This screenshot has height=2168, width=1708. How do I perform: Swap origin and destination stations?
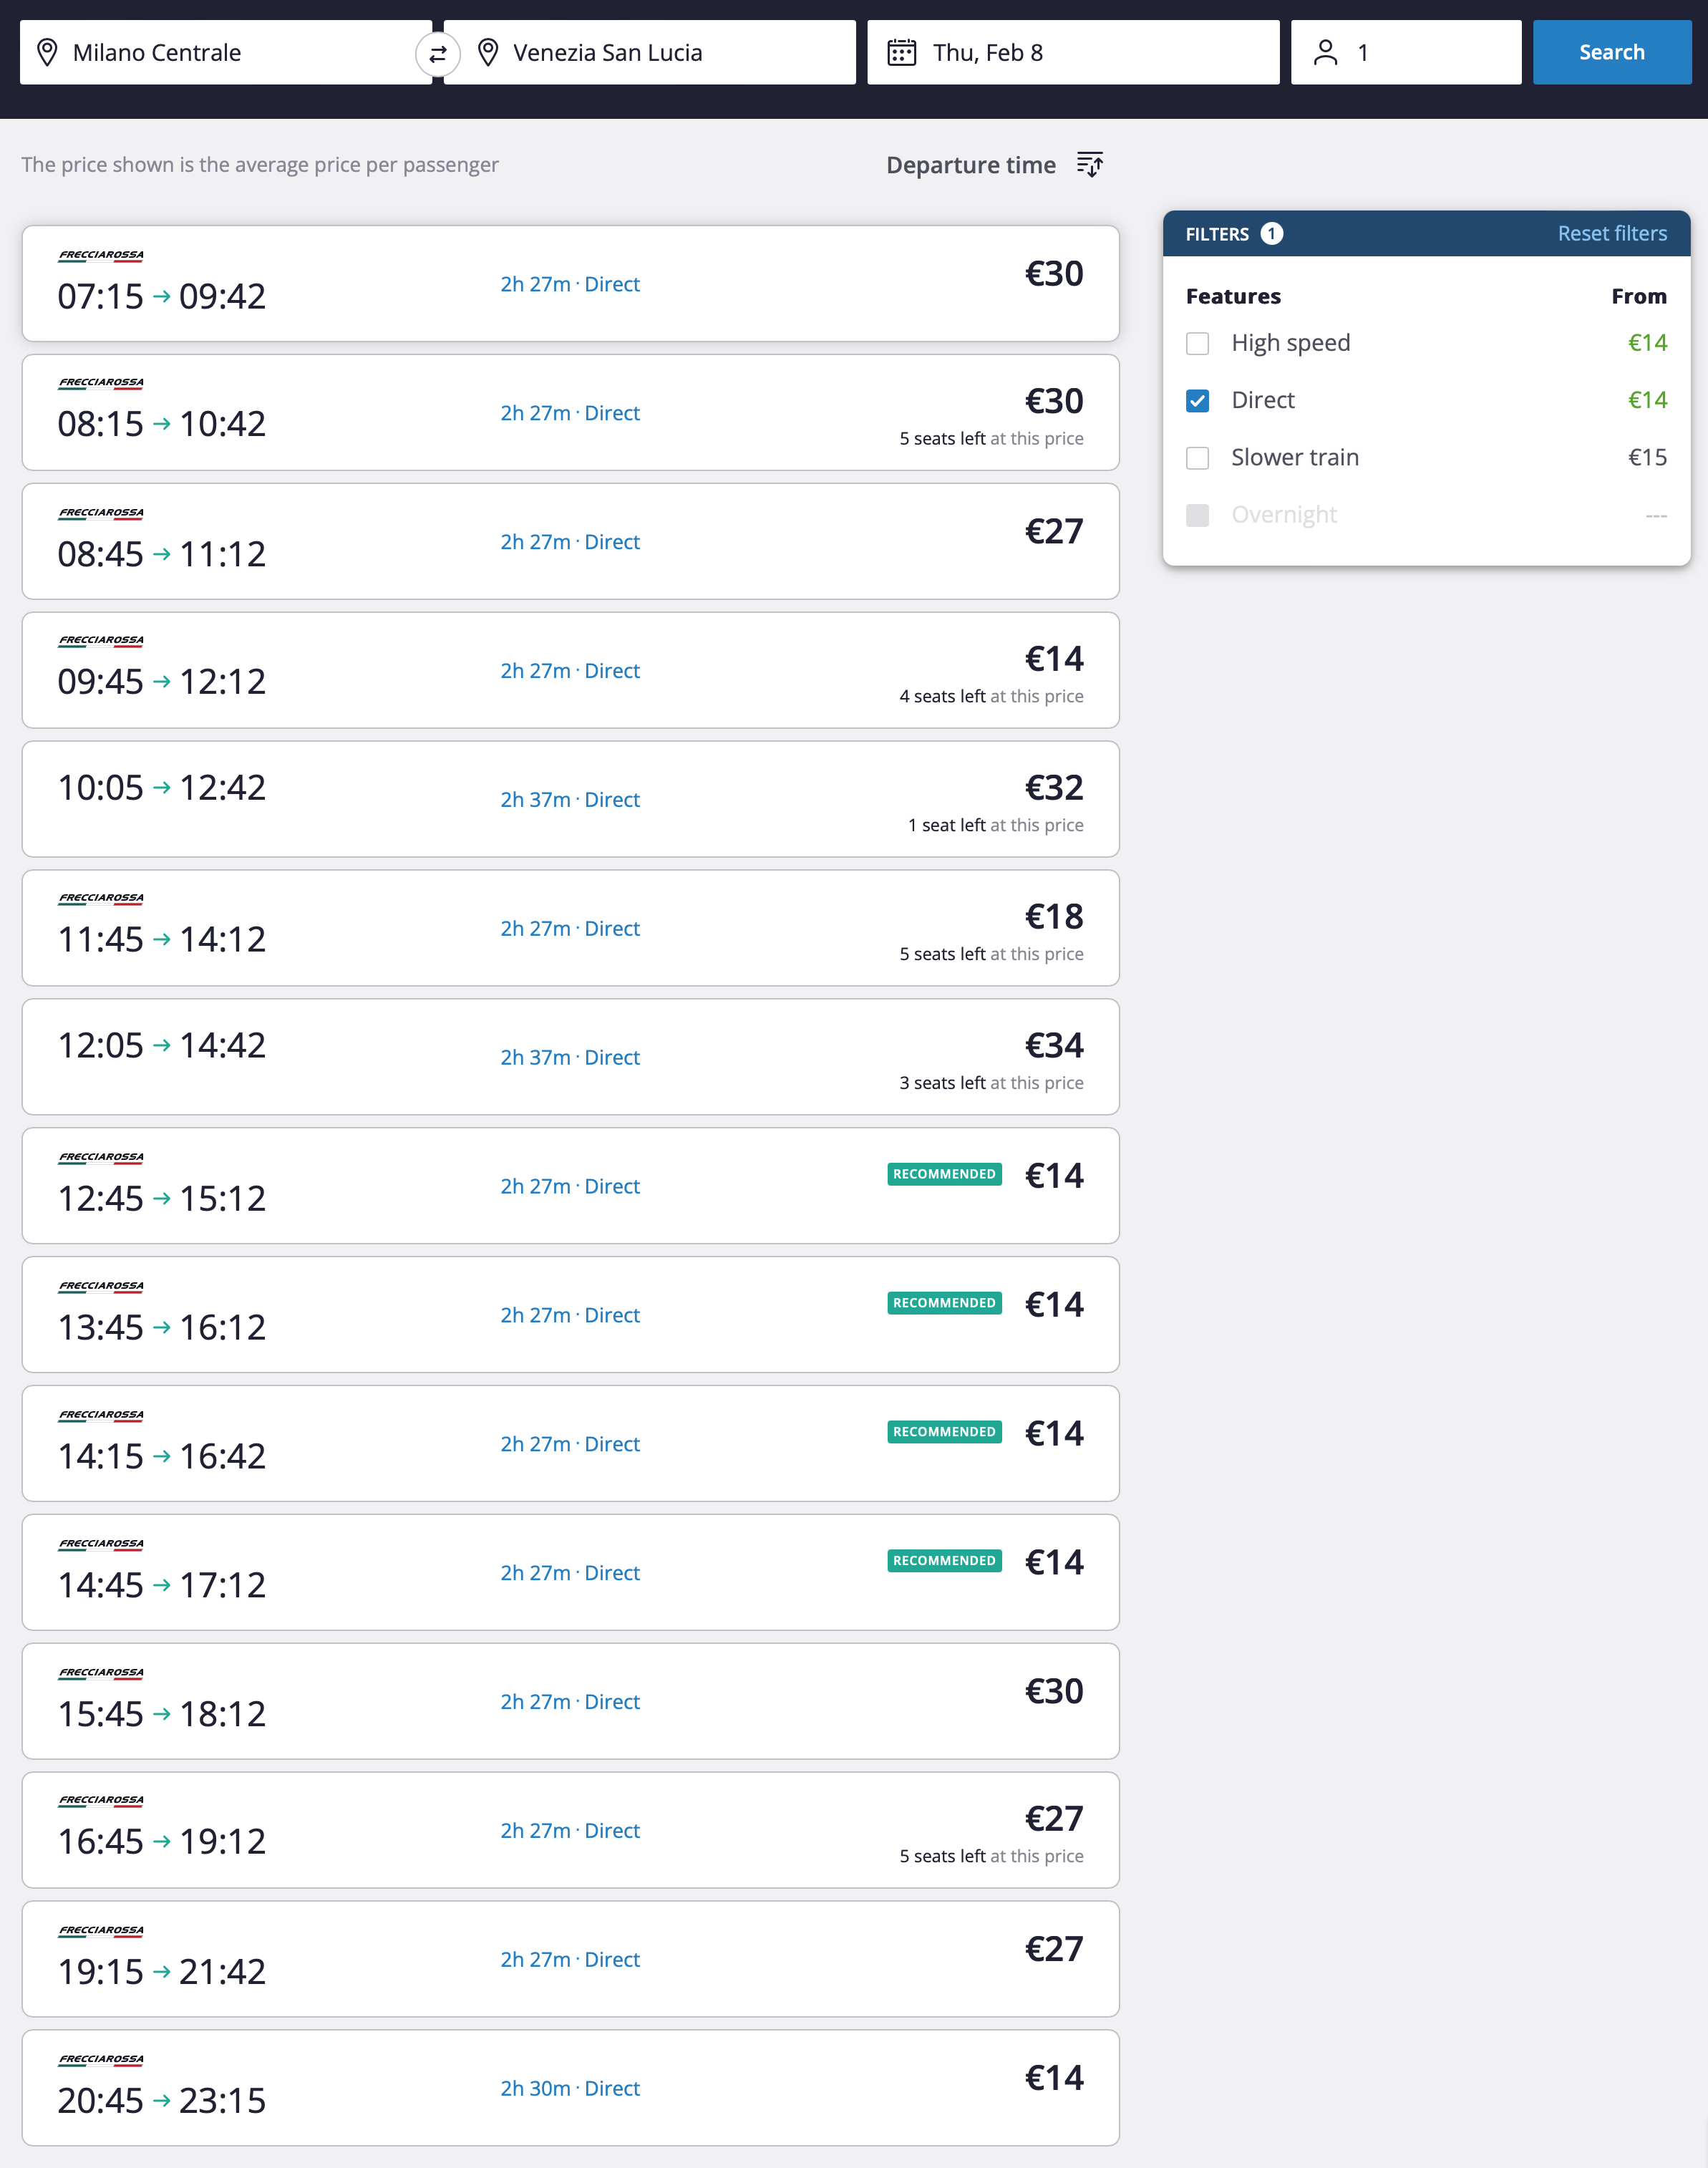click(x=437, y=54)
